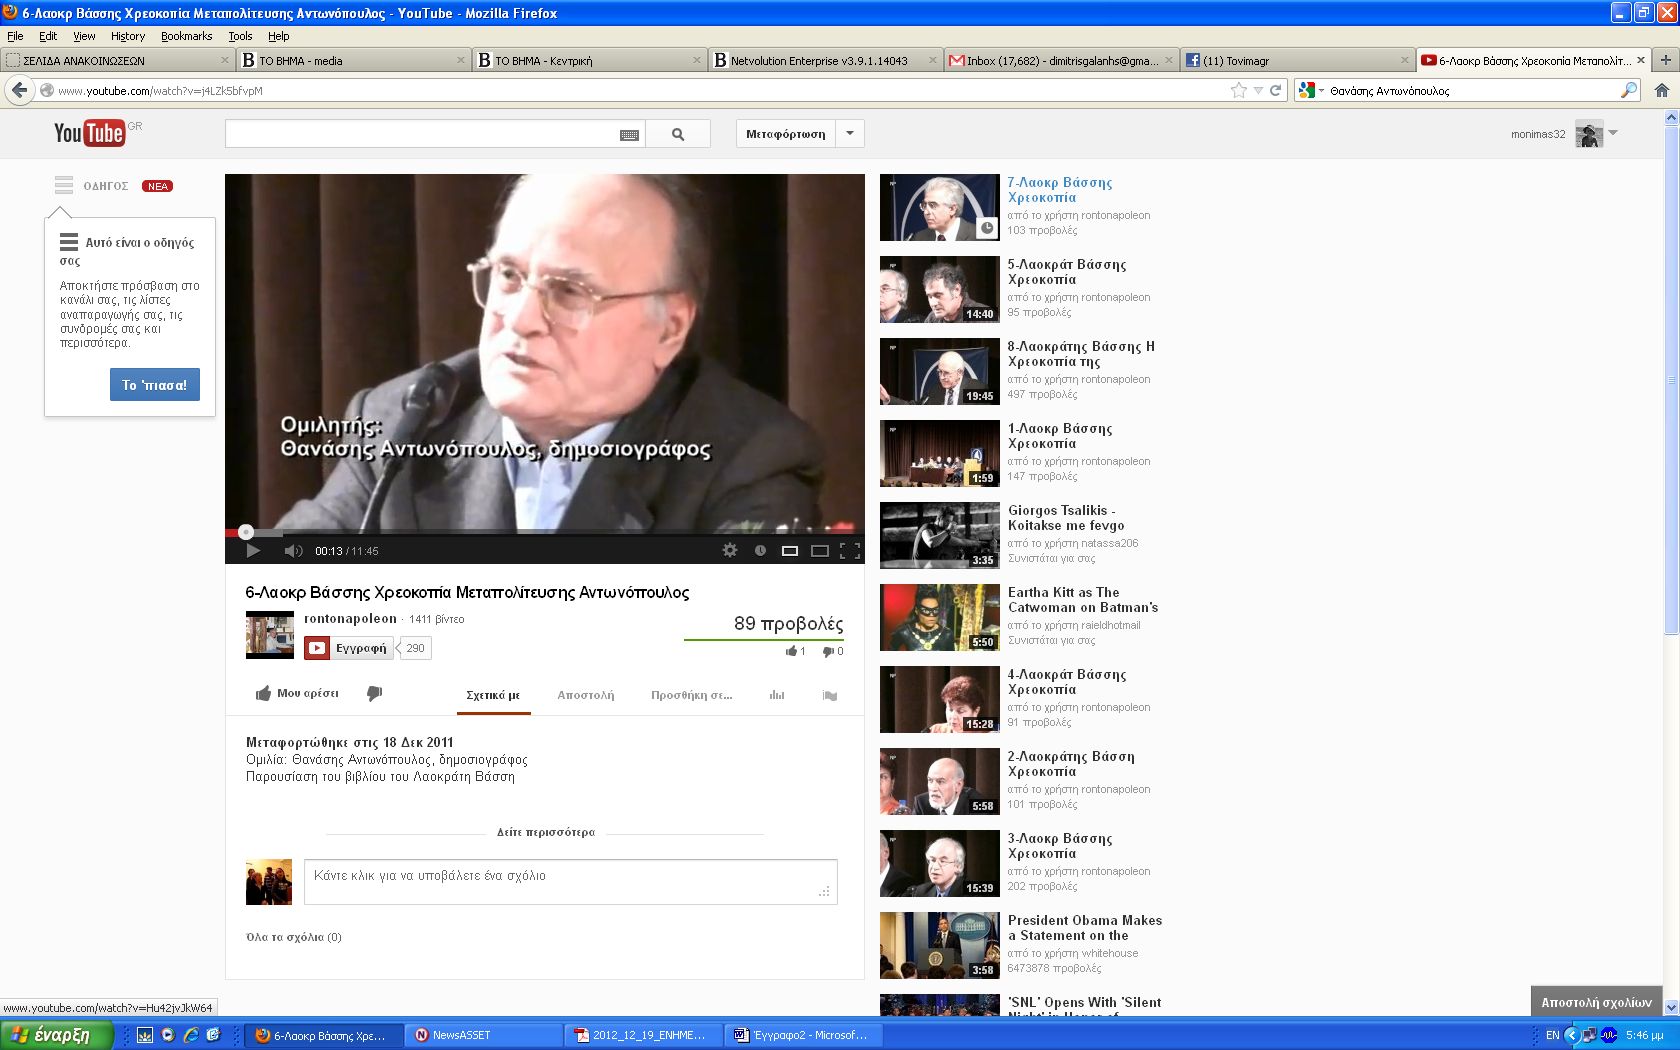Click the Watch Later clock icon in player
The height and width of the screenshot is (1050, 1680).
tap(760, 550)
